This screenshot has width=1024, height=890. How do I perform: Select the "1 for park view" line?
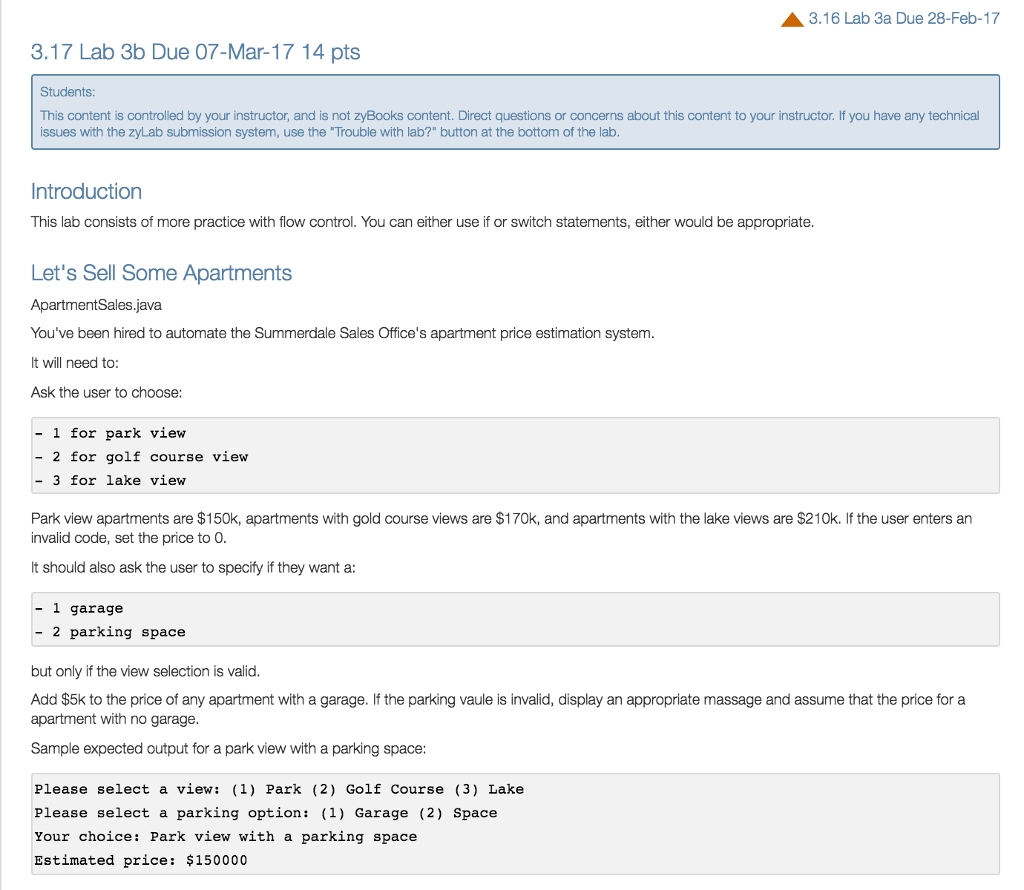point(110,432)
